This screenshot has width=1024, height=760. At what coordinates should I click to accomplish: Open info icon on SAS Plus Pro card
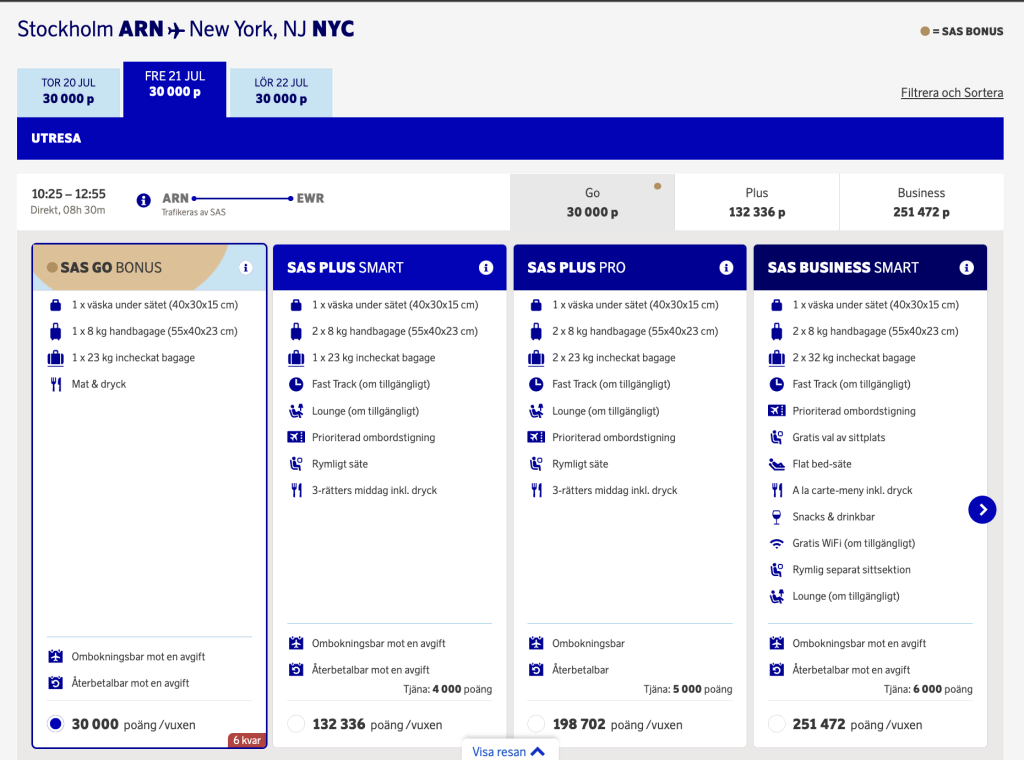726,268
